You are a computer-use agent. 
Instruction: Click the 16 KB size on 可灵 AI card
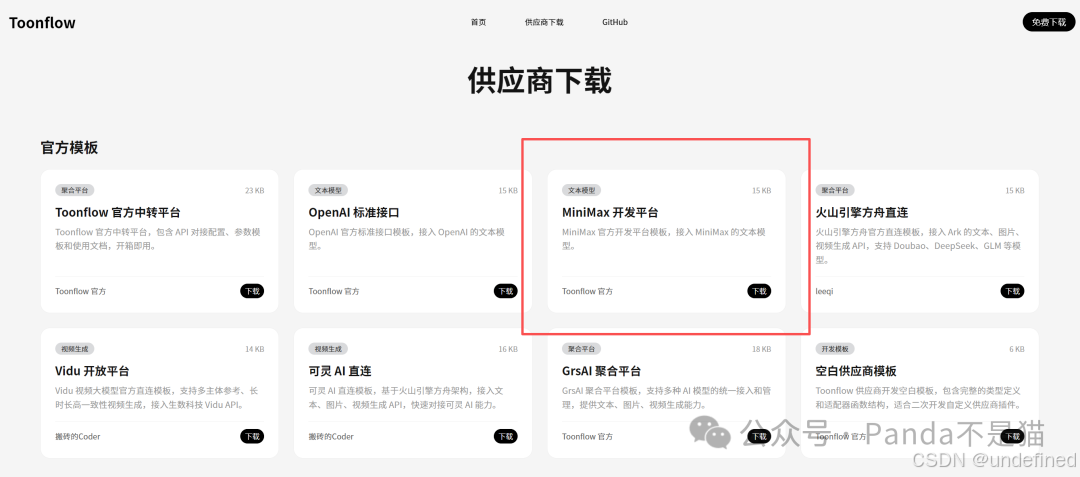pos(508,349)
